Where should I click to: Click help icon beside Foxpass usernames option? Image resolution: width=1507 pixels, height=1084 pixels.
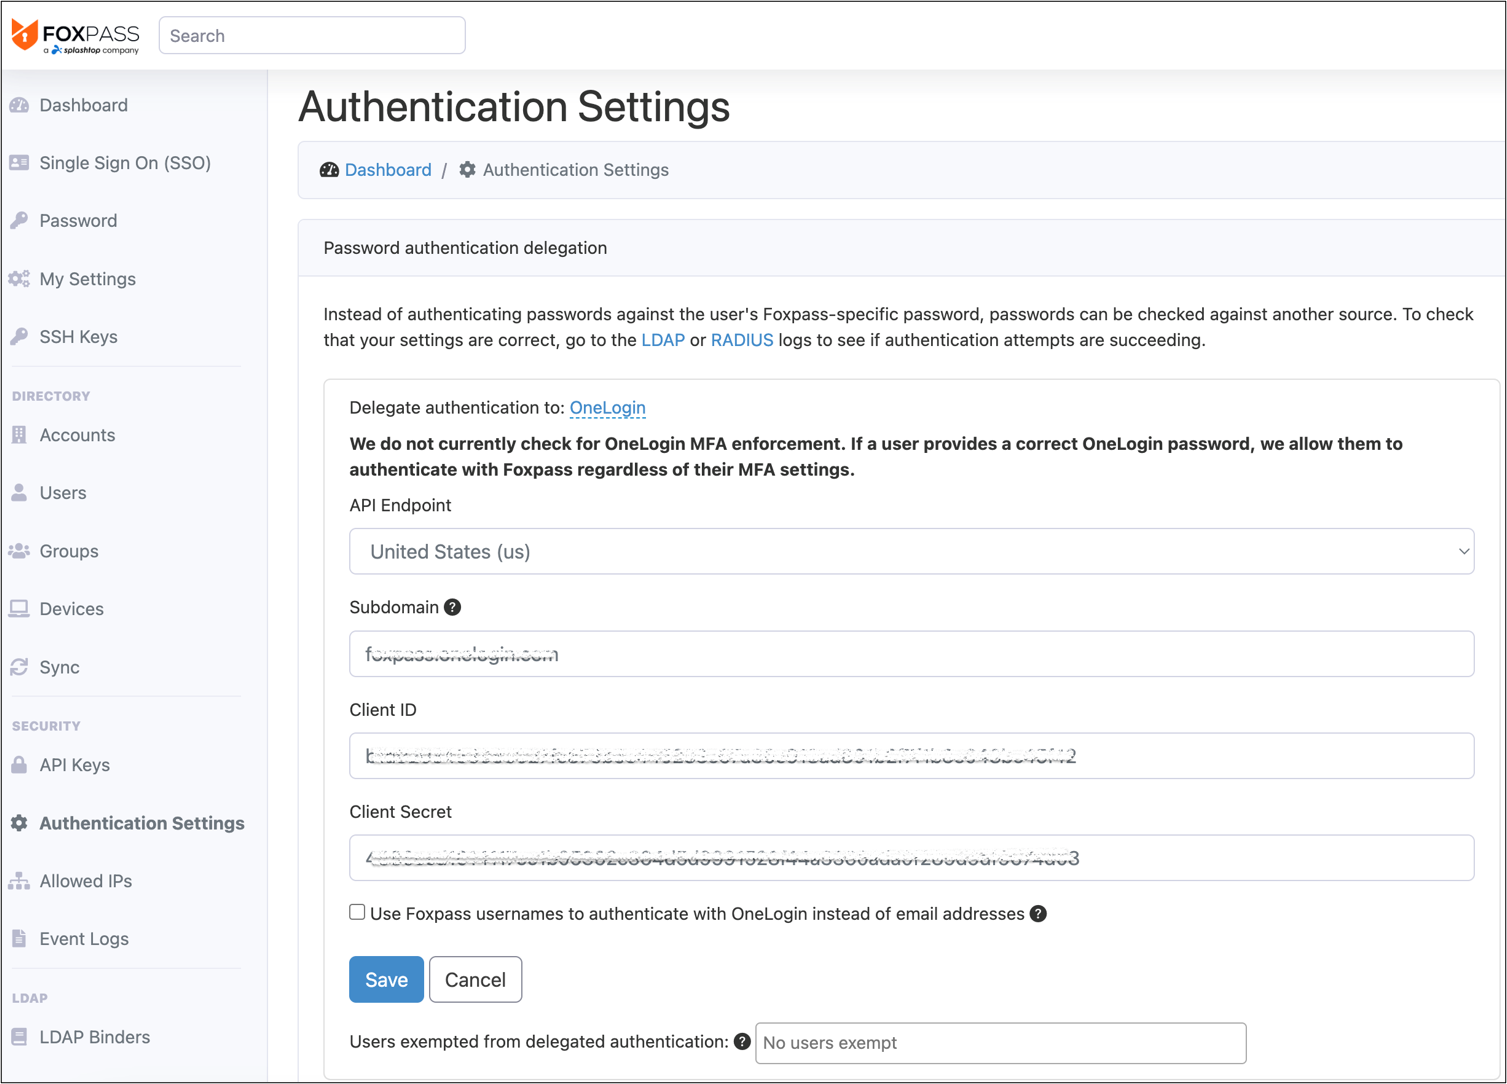(x=1038, y=914)
